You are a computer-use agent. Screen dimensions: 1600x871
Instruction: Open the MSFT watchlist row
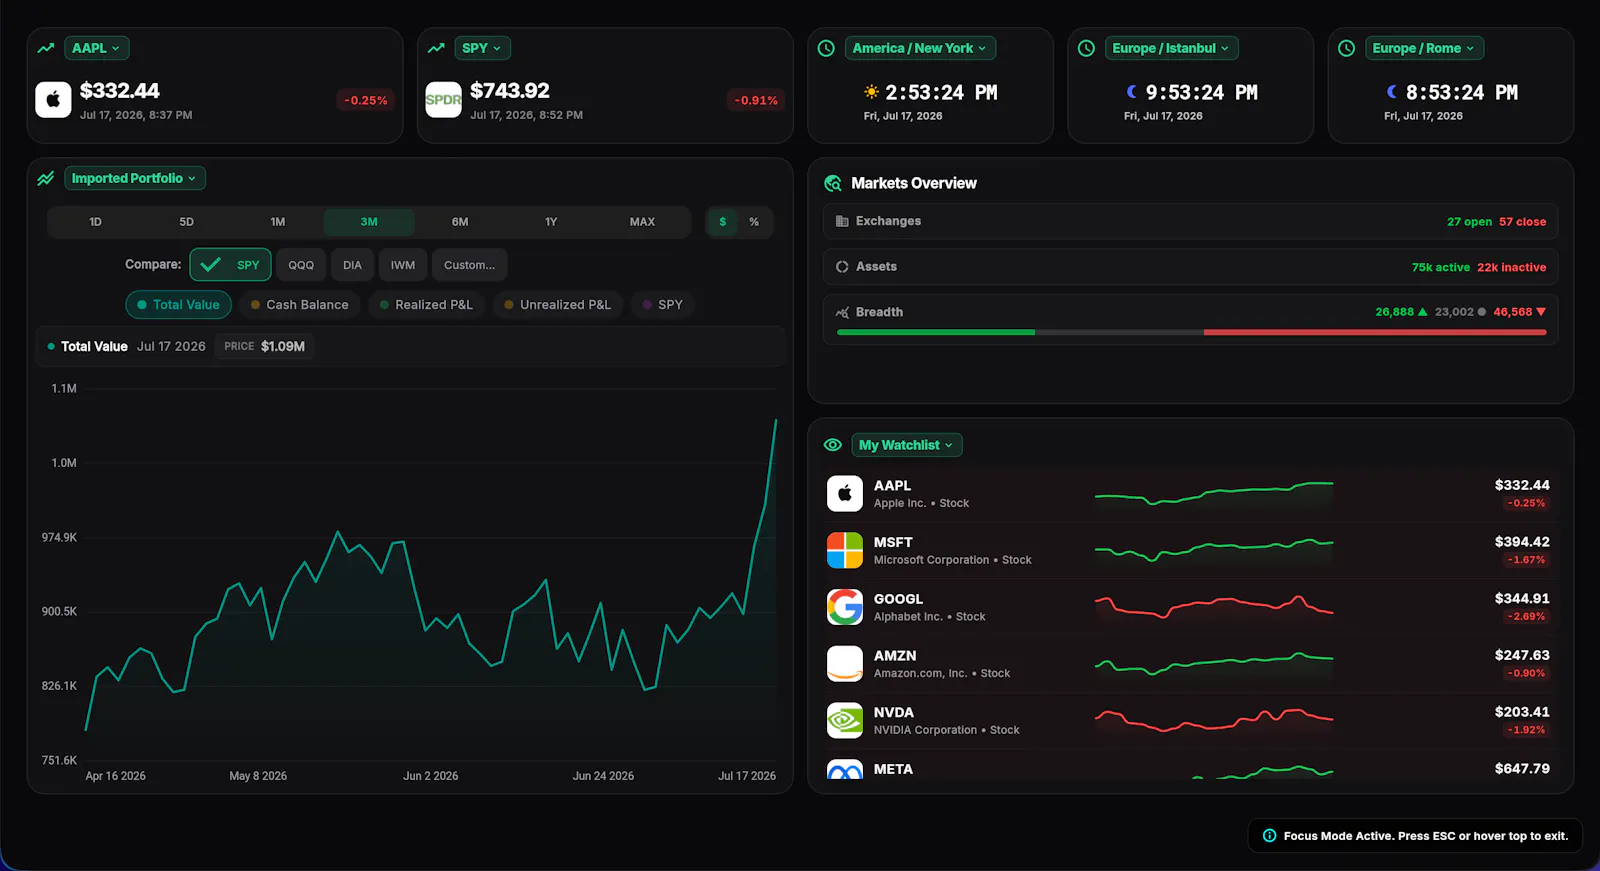click(x=1190, y=551)
